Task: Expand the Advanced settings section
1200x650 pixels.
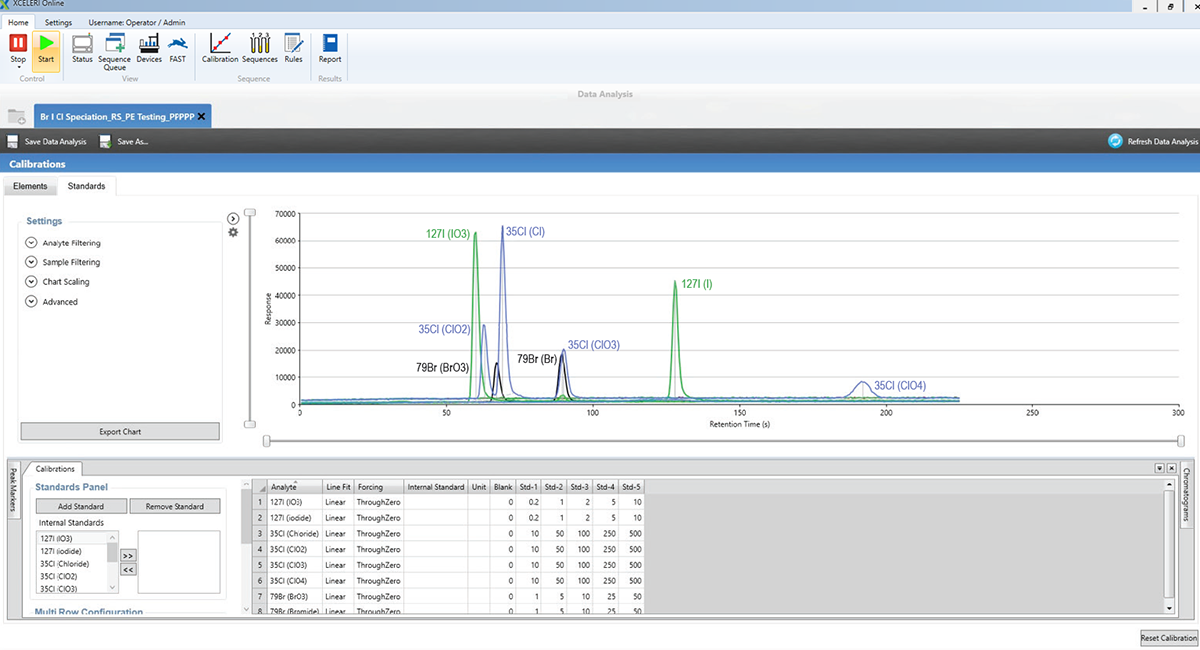Action: (32, 301)
